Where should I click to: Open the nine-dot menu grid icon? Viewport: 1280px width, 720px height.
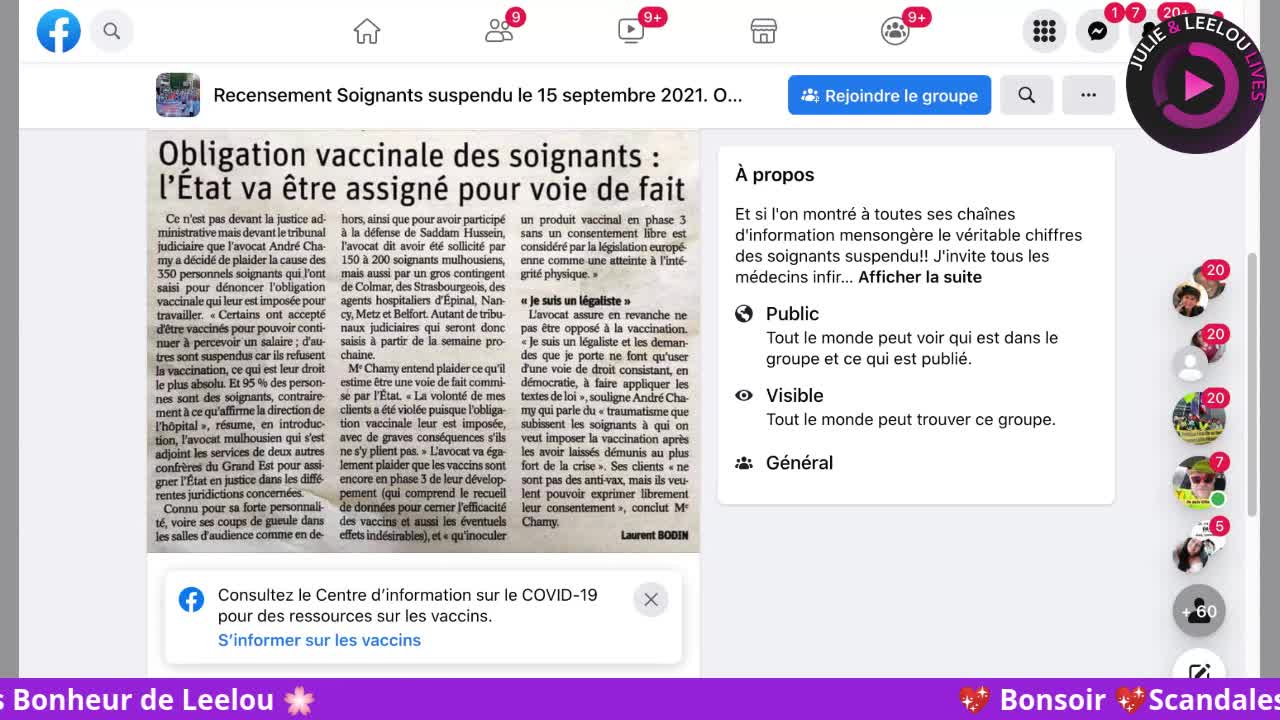[1044, 31]
